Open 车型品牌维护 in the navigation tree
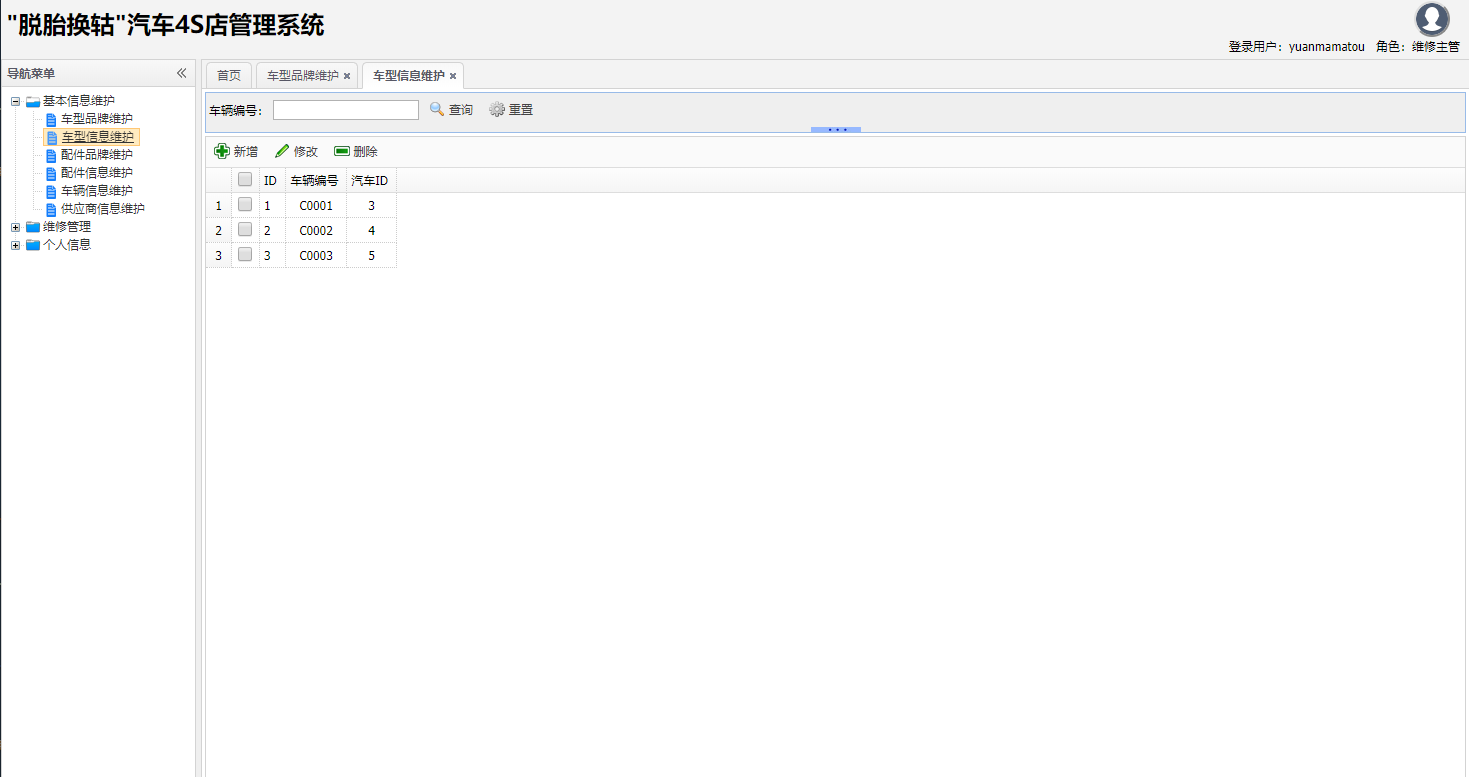The height and width of the screenshot is (777, 1469). [97, 119]
